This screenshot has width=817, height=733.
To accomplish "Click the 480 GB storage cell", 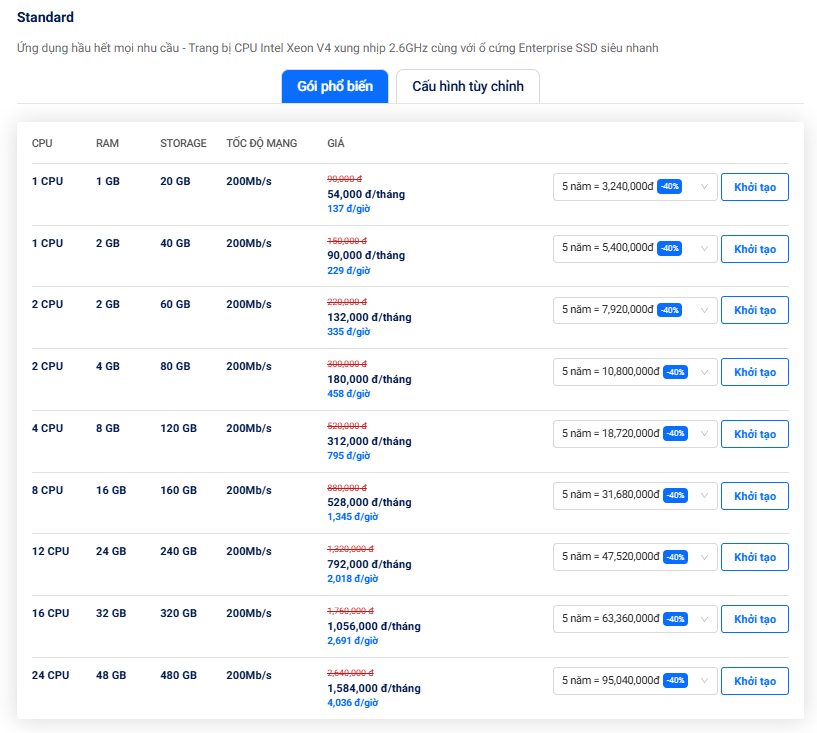I will click(178, 675).
